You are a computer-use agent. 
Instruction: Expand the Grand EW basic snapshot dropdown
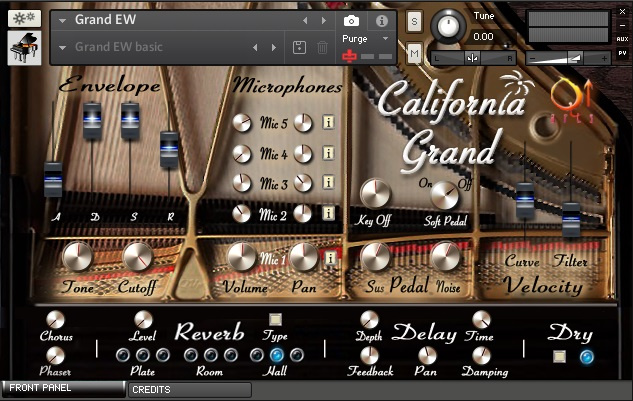[x=64, y=47]
